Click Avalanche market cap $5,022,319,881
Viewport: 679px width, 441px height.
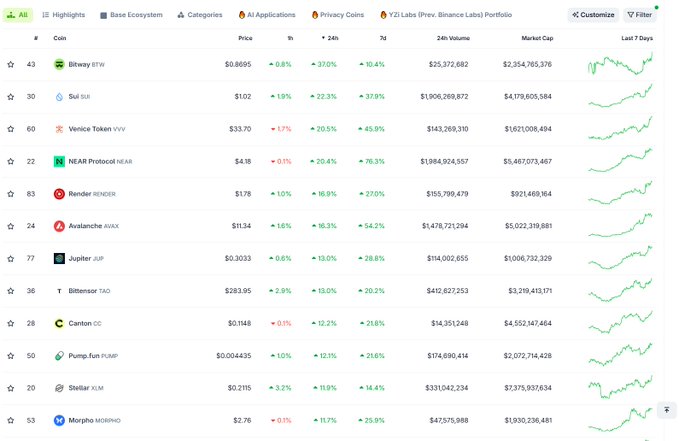[528, 226]
